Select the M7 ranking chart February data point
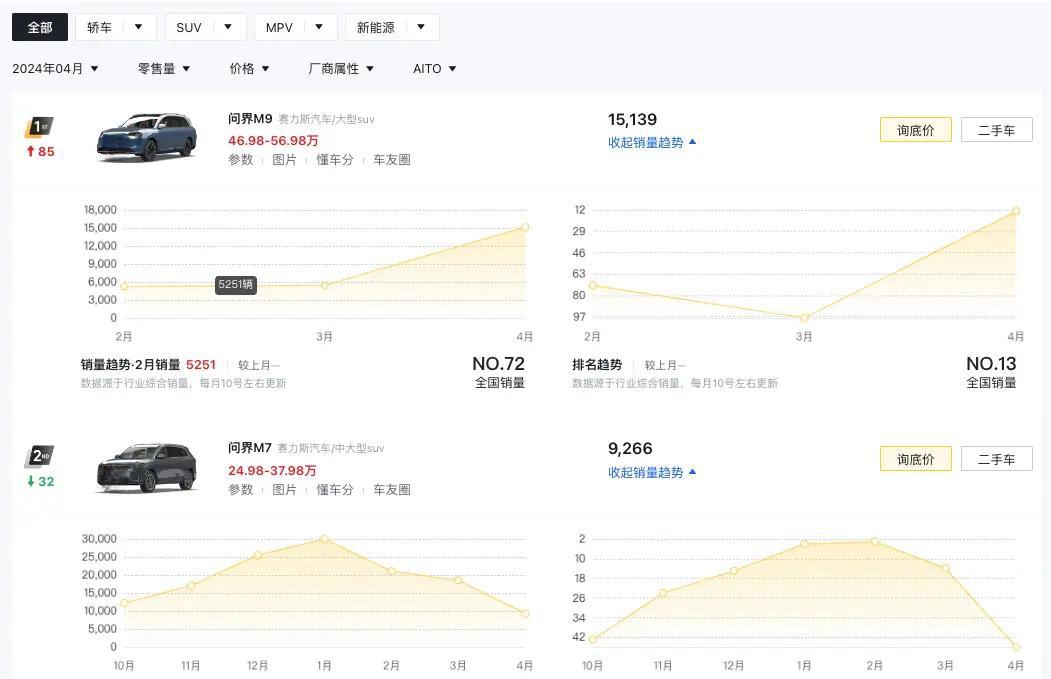 coord(875,541)
